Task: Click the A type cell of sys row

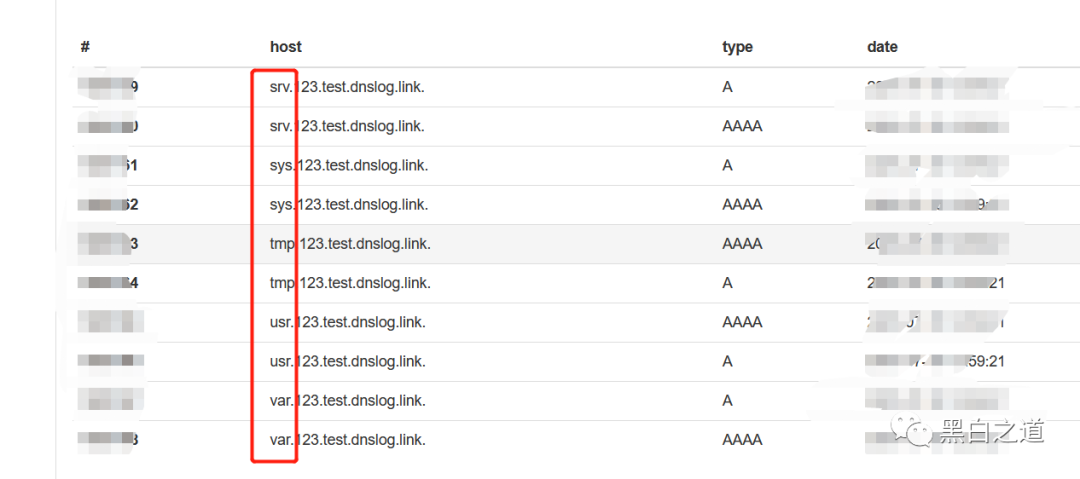Action: tap(727, 165)
